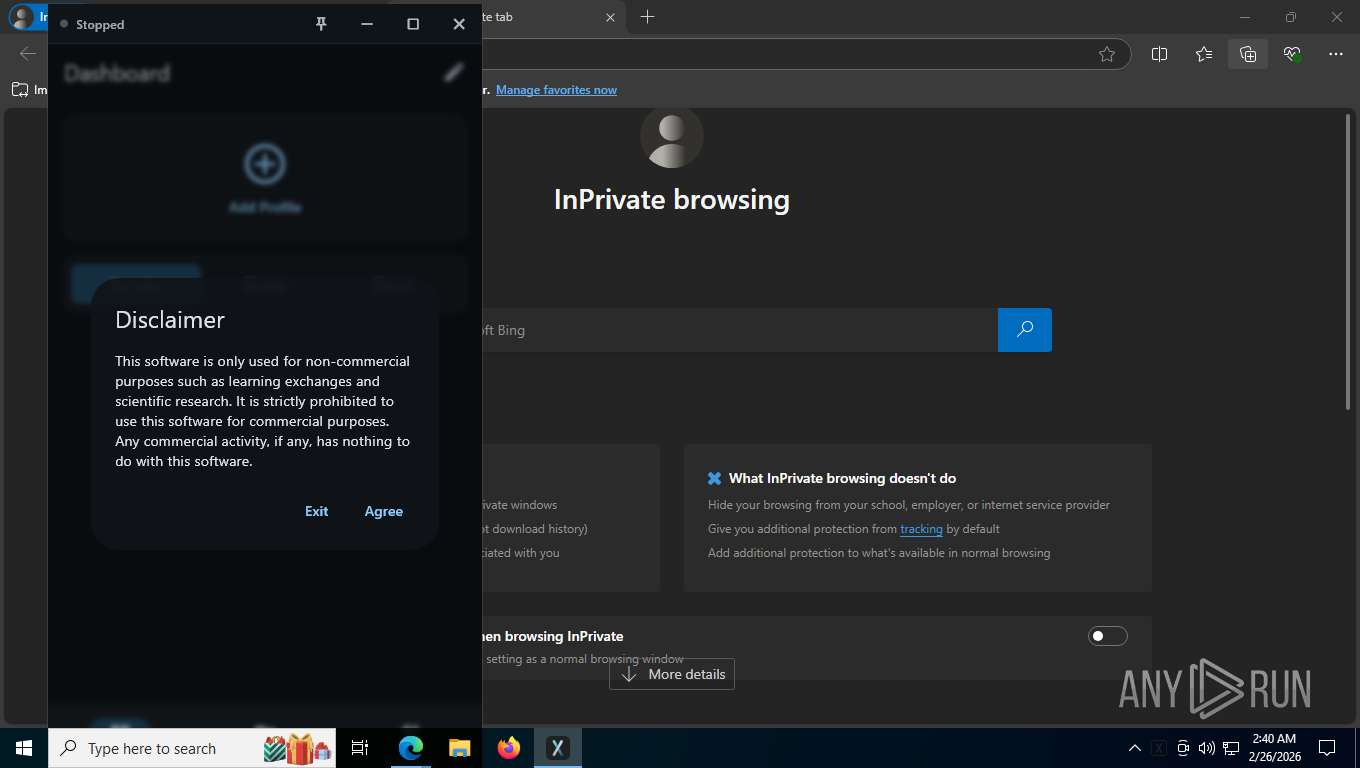Maximize the Stopped app window
This screenshot has width=1360, height=768.
(413, 24)
